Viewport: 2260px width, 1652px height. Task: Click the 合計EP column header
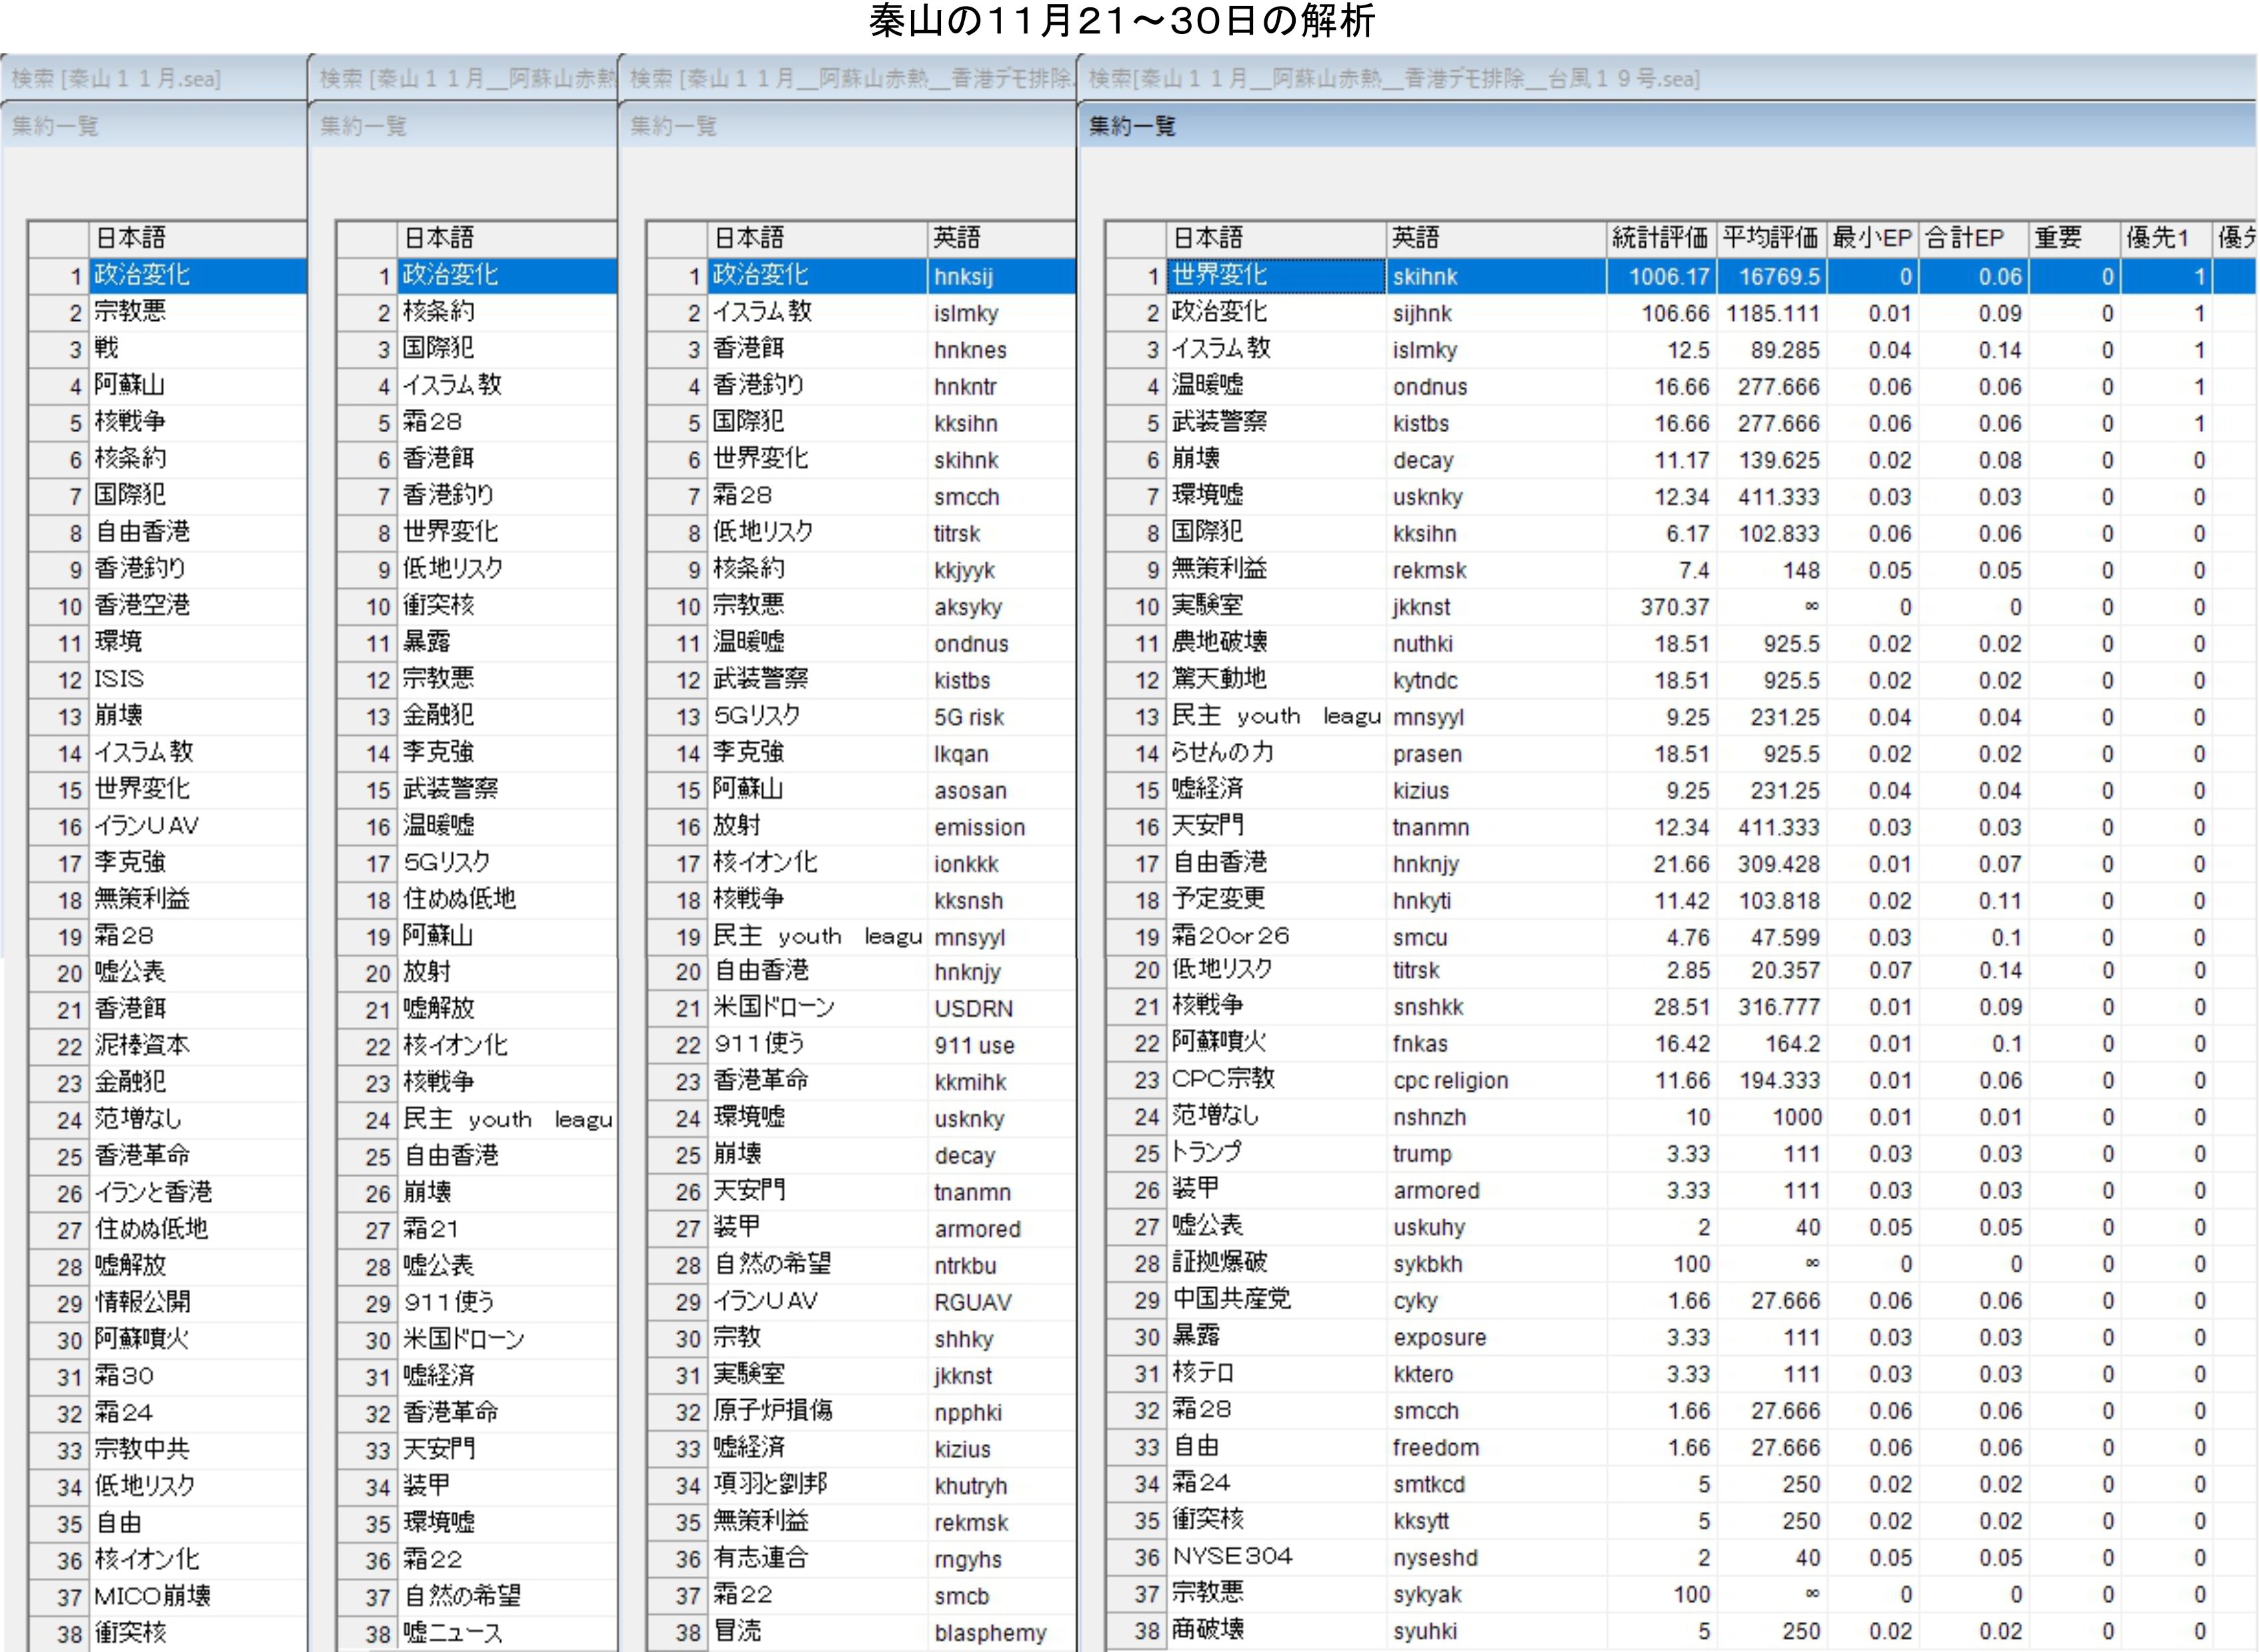pyautogui.click(x=1964, y=238)
